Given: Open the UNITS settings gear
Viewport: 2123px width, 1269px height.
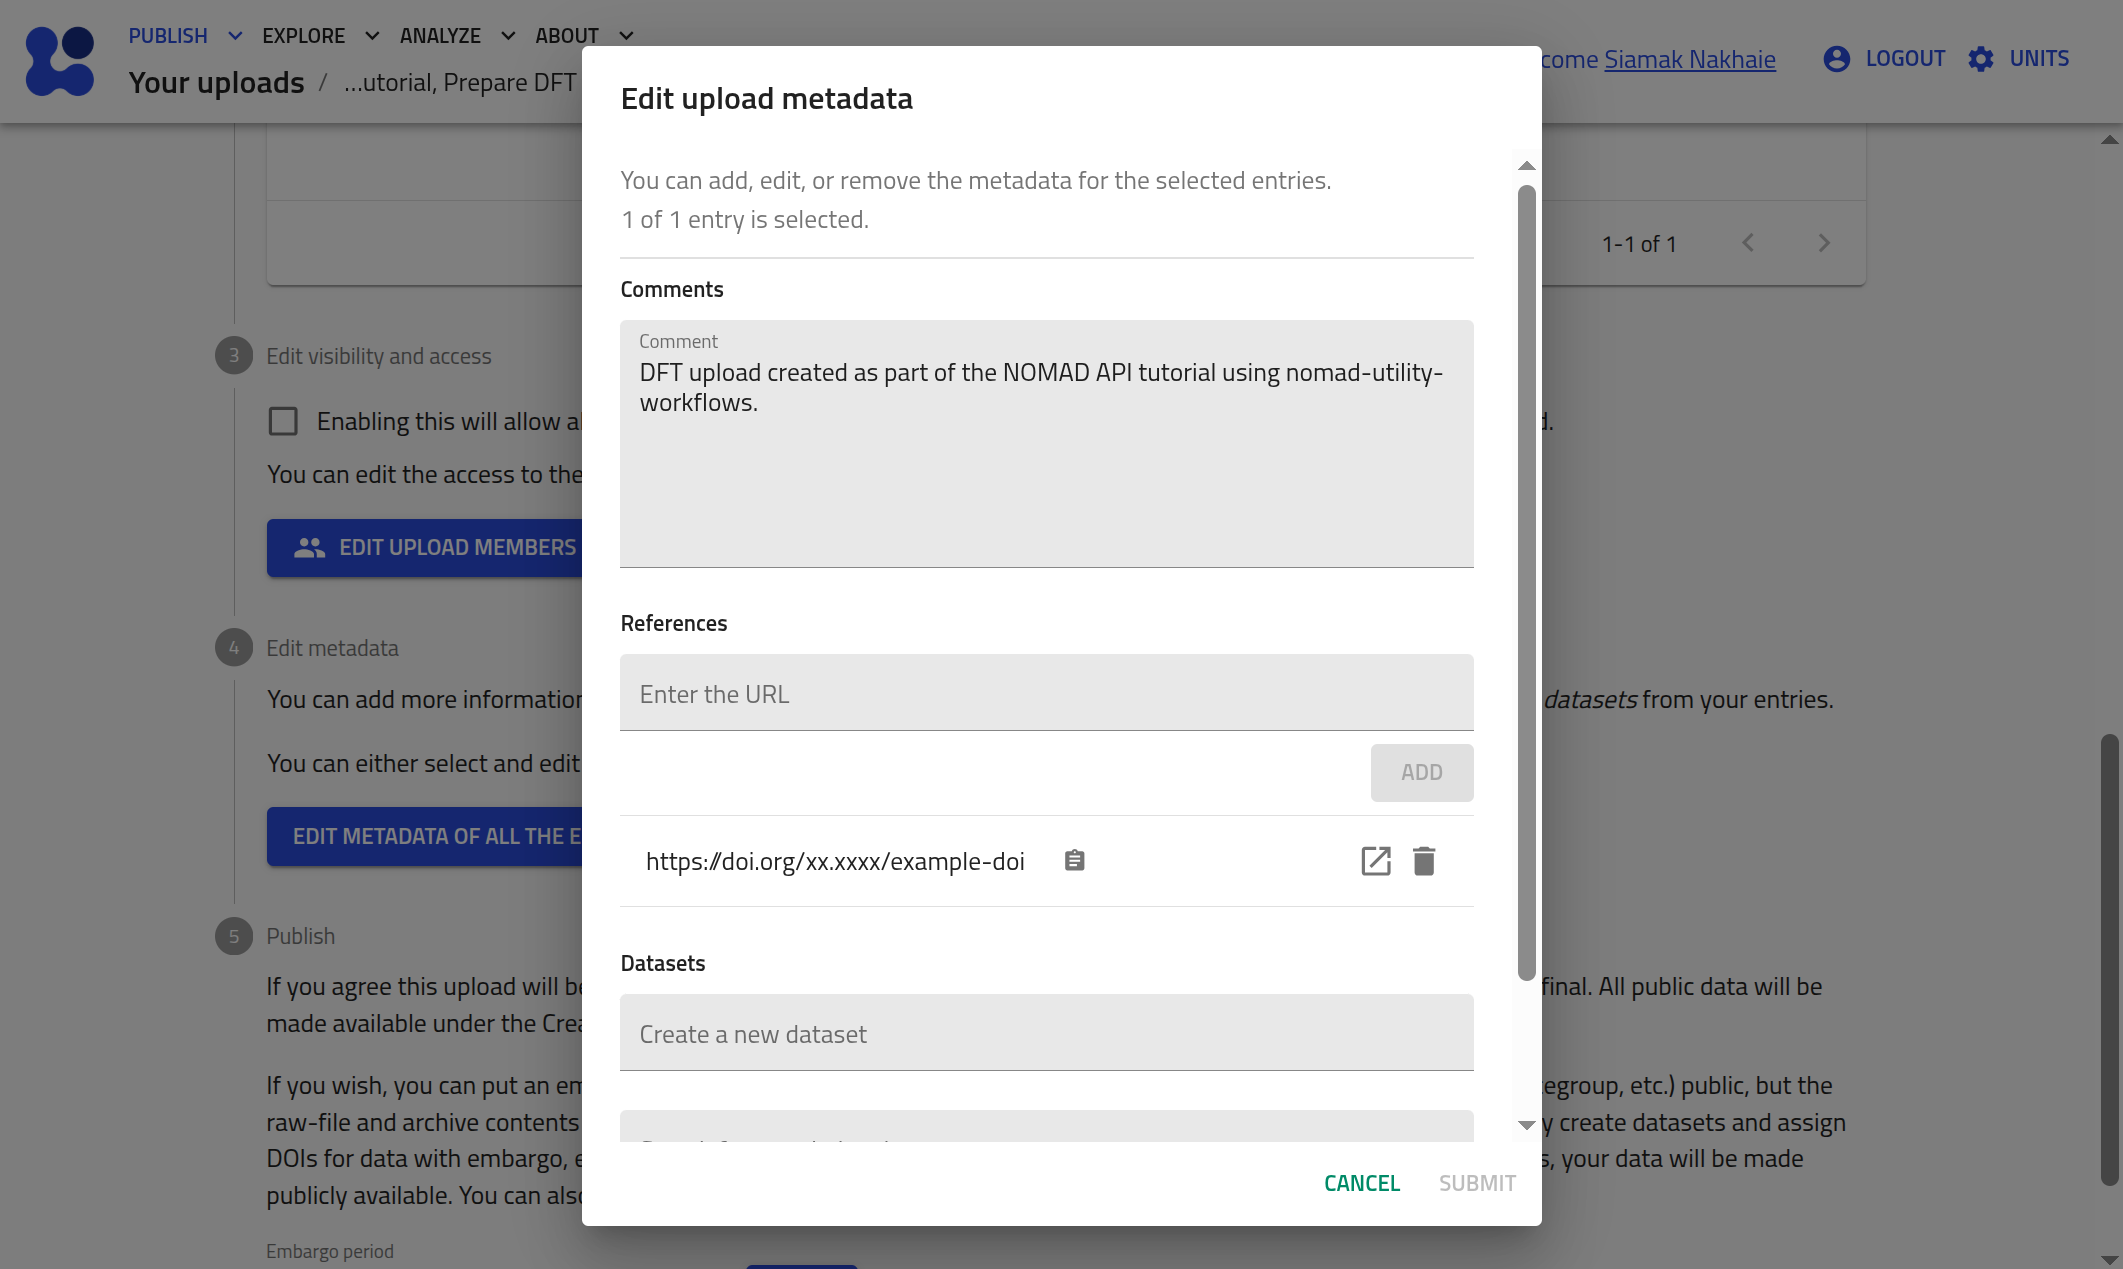Looking at the screenshot, I should click(1980, 59).
